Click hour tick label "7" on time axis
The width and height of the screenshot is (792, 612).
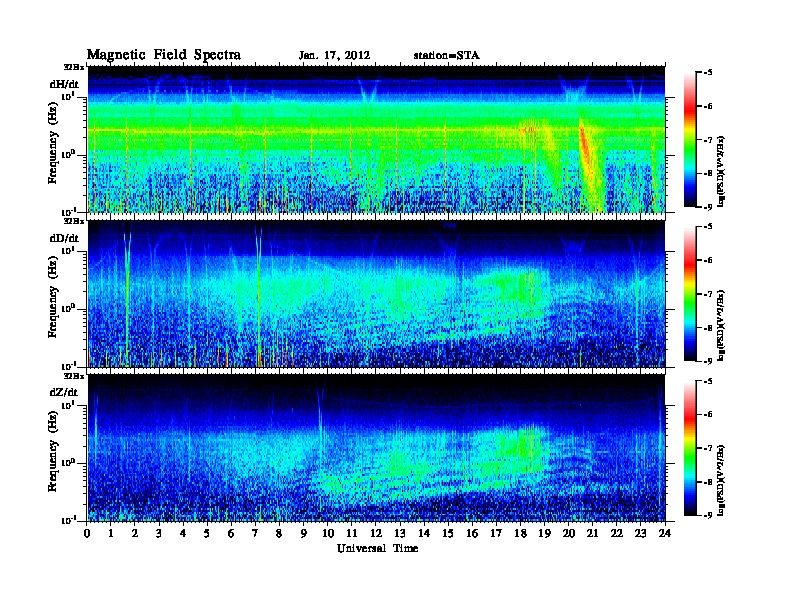pos(256,533)
